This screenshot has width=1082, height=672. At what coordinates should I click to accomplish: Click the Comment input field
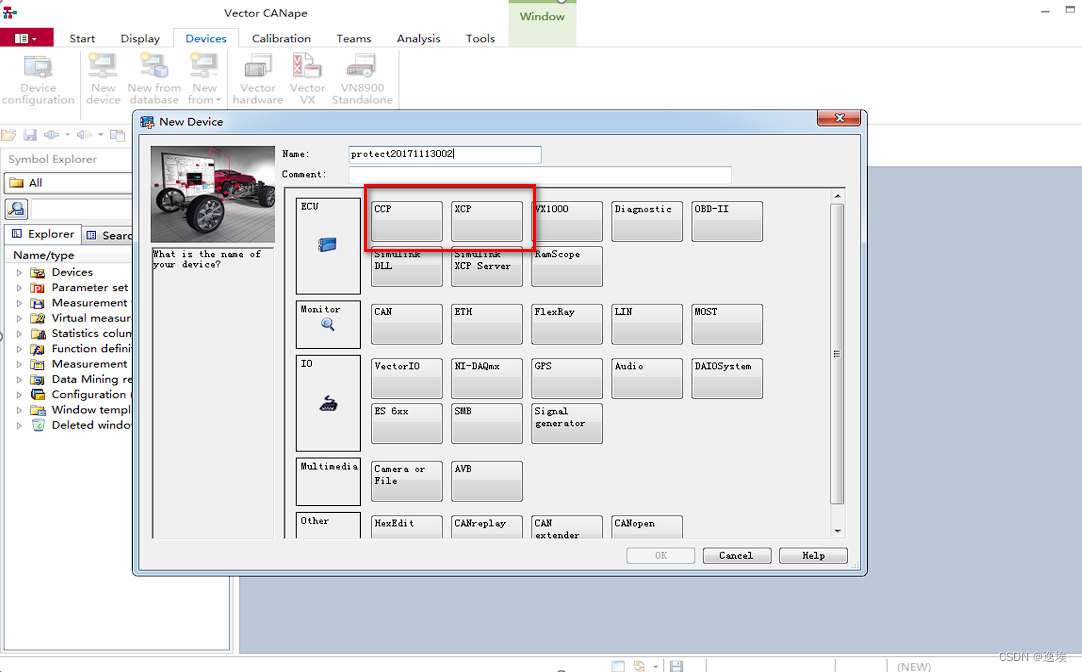[540, 175]
